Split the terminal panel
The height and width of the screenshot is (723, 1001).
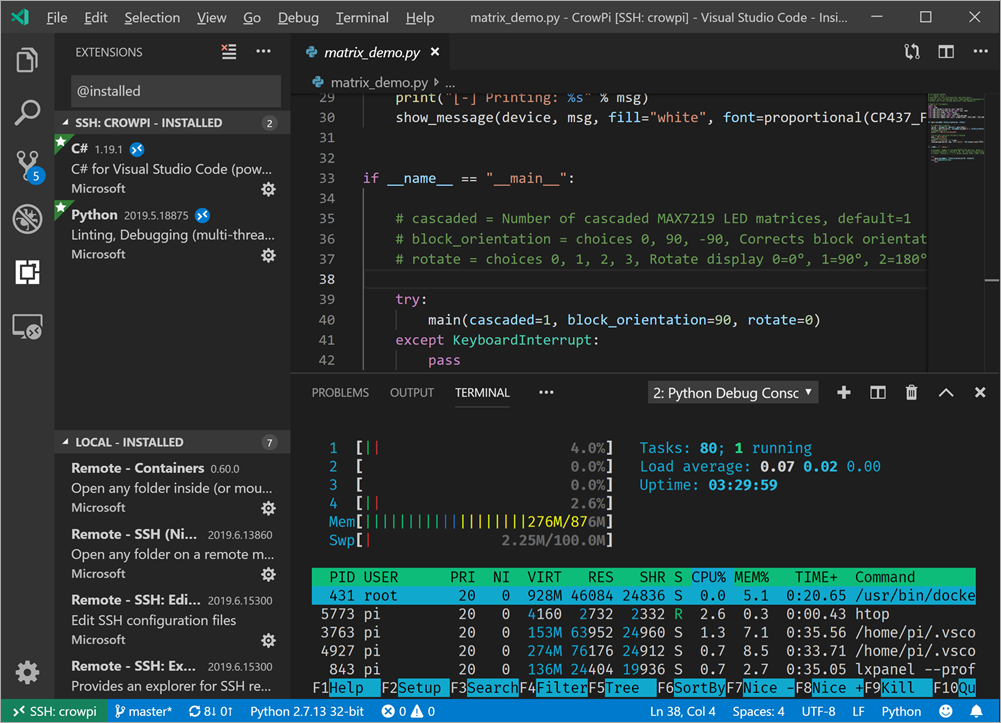[x=878, y=392]
